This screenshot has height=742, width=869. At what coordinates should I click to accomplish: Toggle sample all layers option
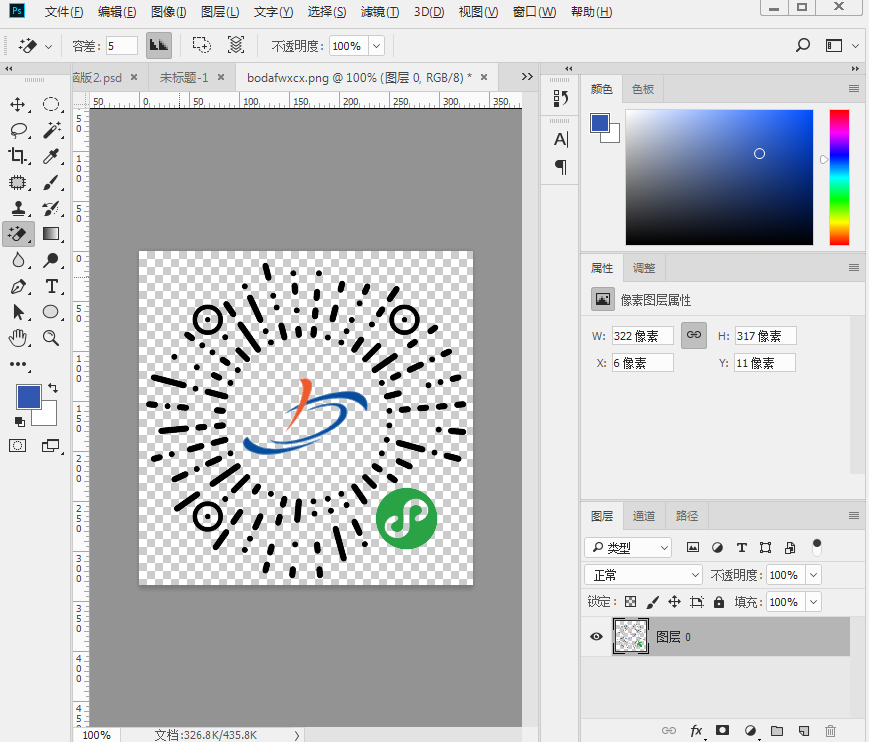tap(236, 45)
